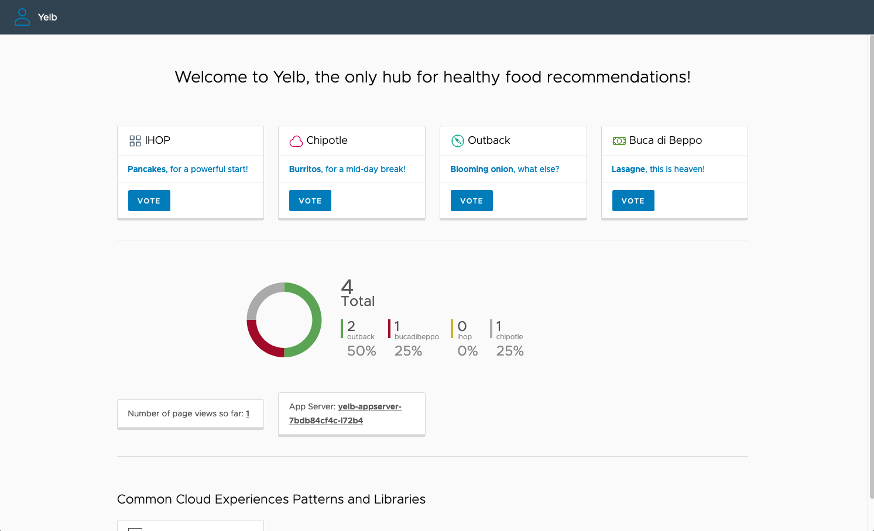Click the IHOP grid icon
Viewport: 874px width, 531px height.
pos(135,141)
